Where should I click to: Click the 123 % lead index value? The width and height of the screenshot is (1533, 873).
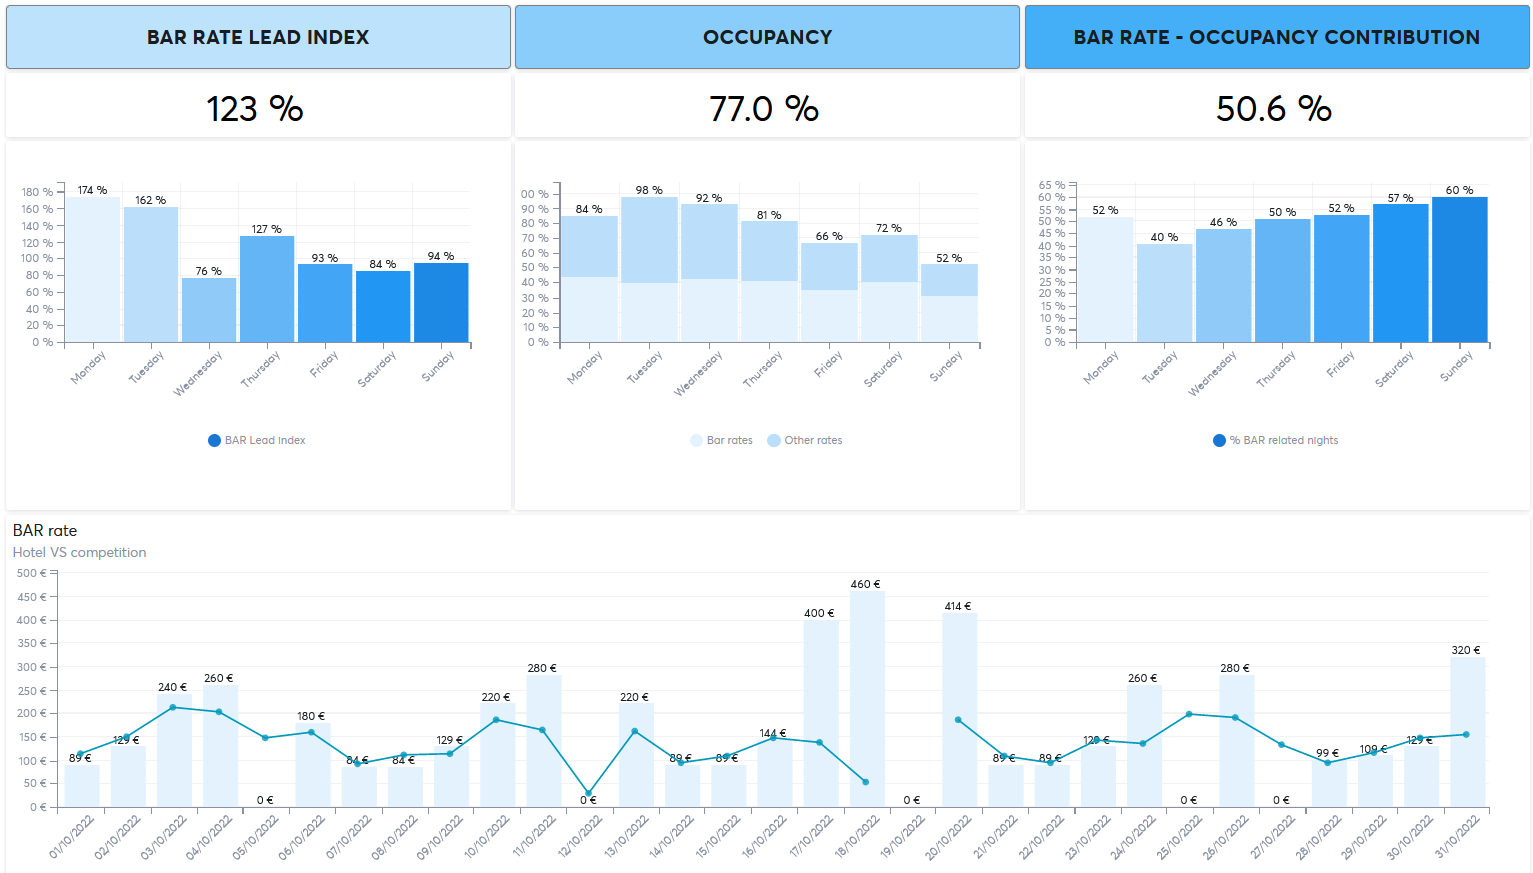(255, 108)
